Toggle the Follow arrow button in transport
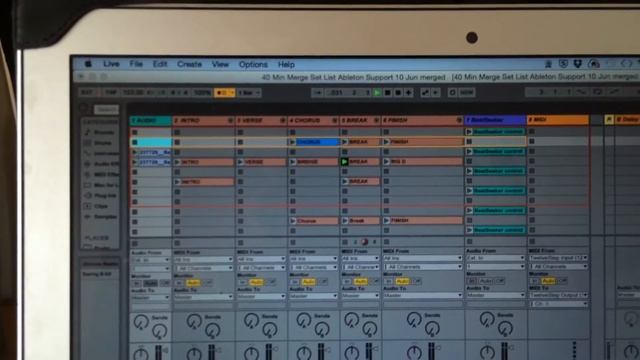Screen dimensions: 640x360 (x=318, y=93)
